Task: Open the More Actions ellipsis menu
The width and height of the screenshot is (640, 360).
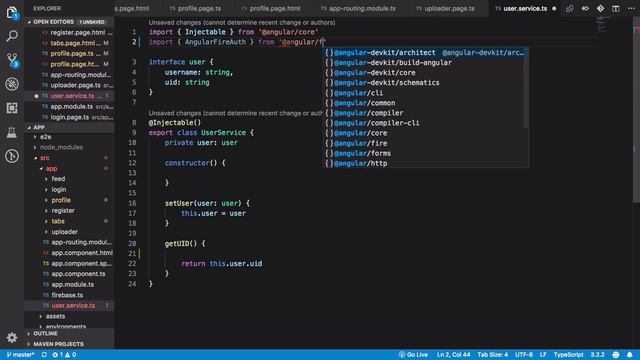Action: pos(631,8)
